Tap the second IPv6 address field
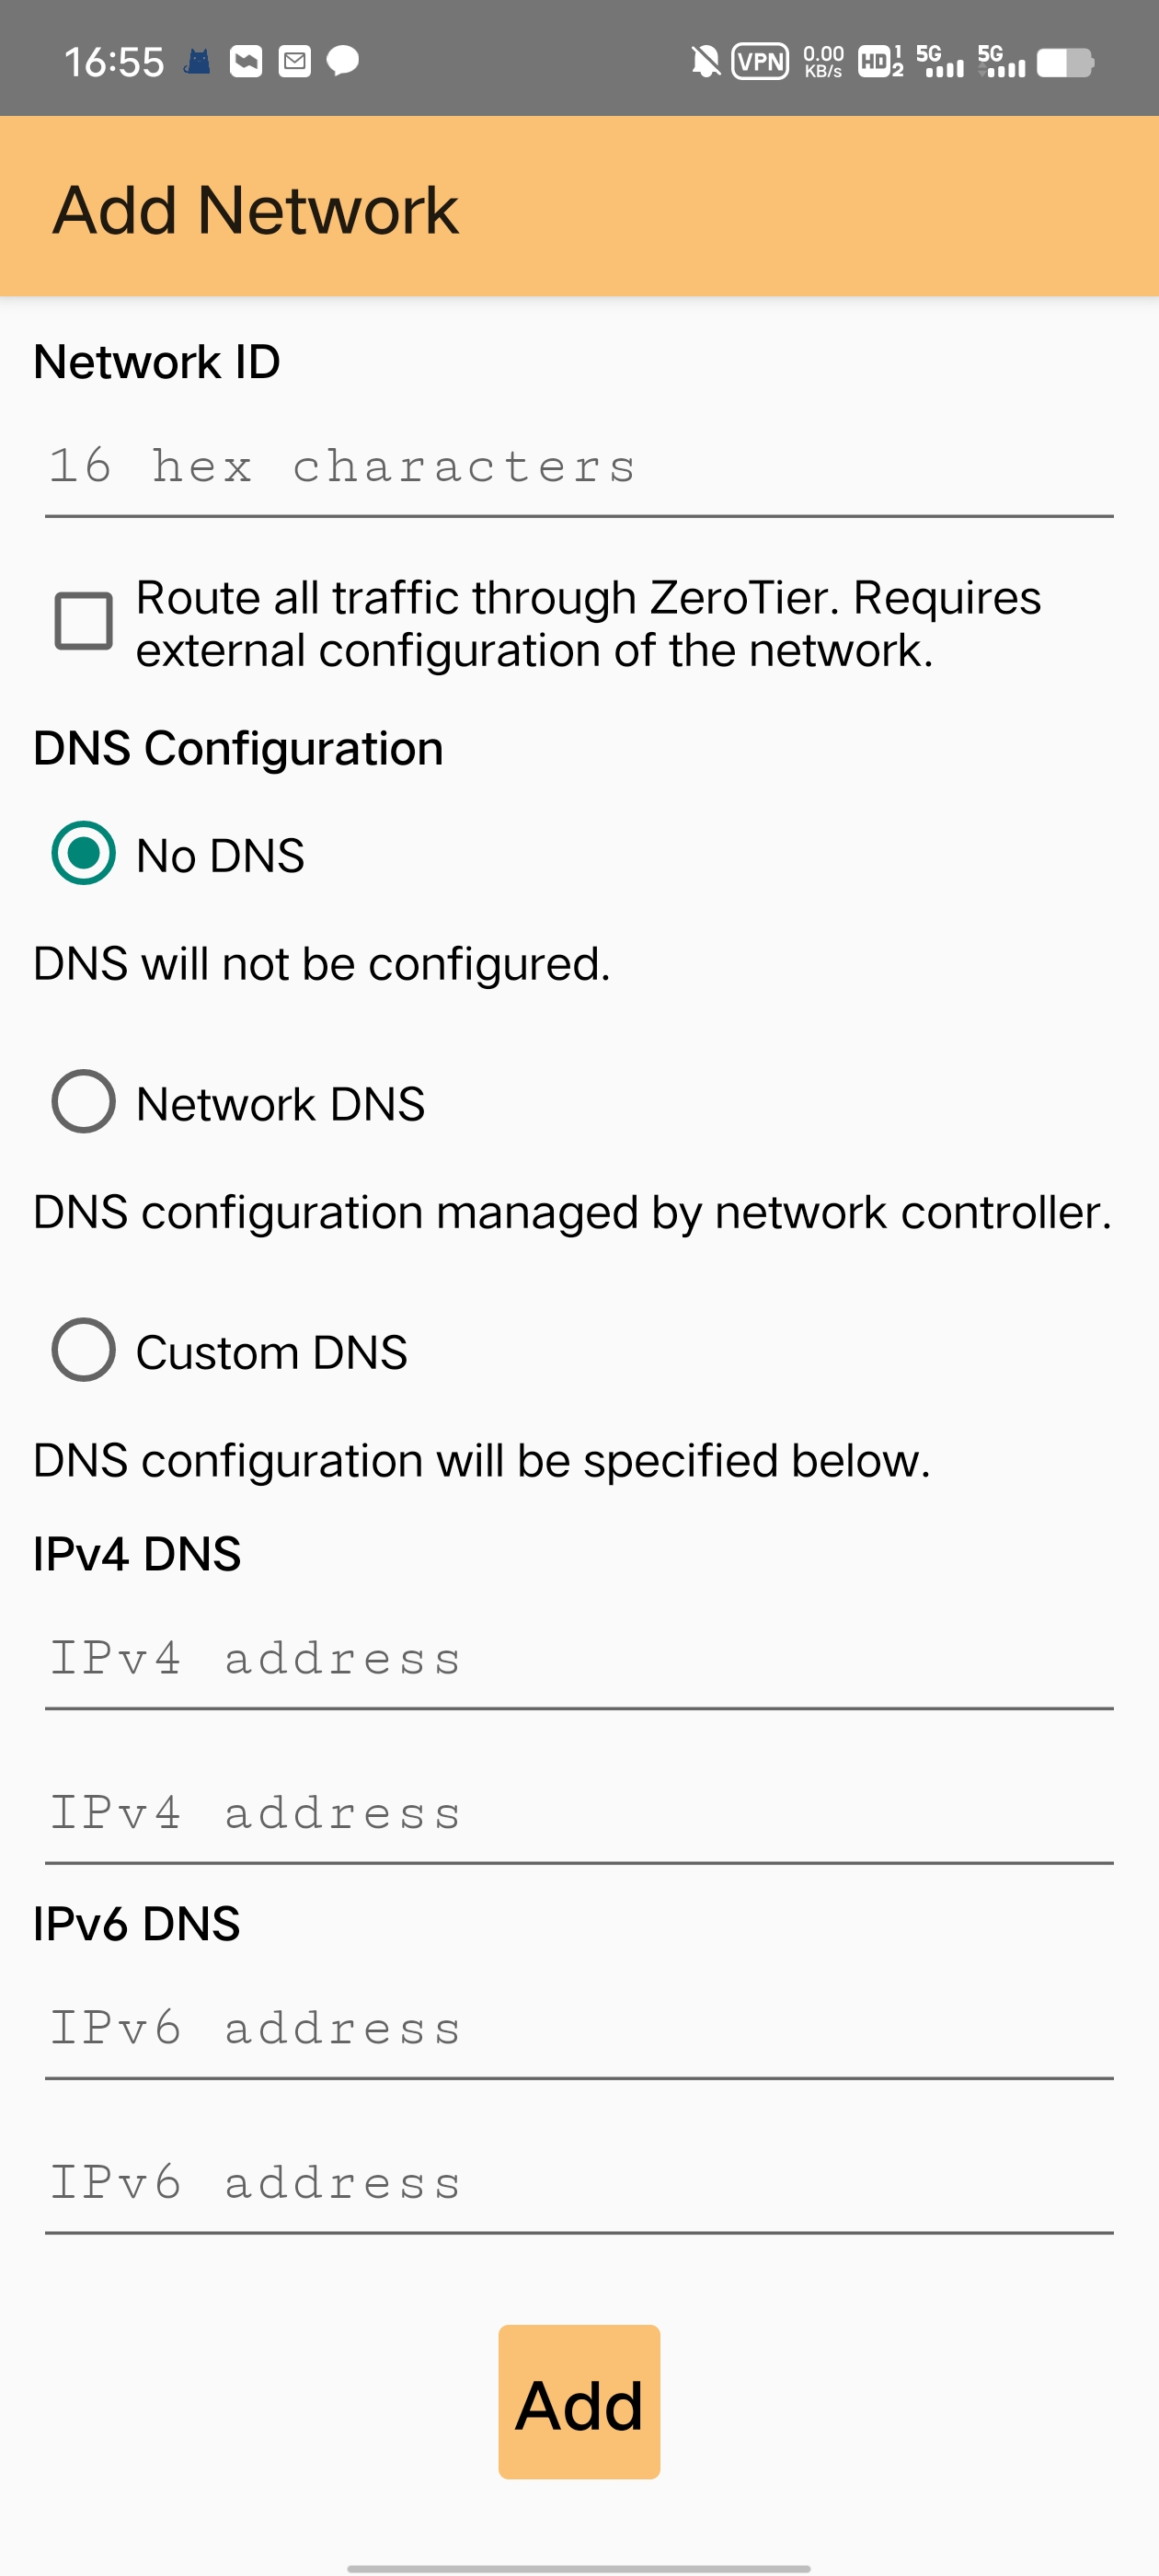 click(x=579, y=2183)
